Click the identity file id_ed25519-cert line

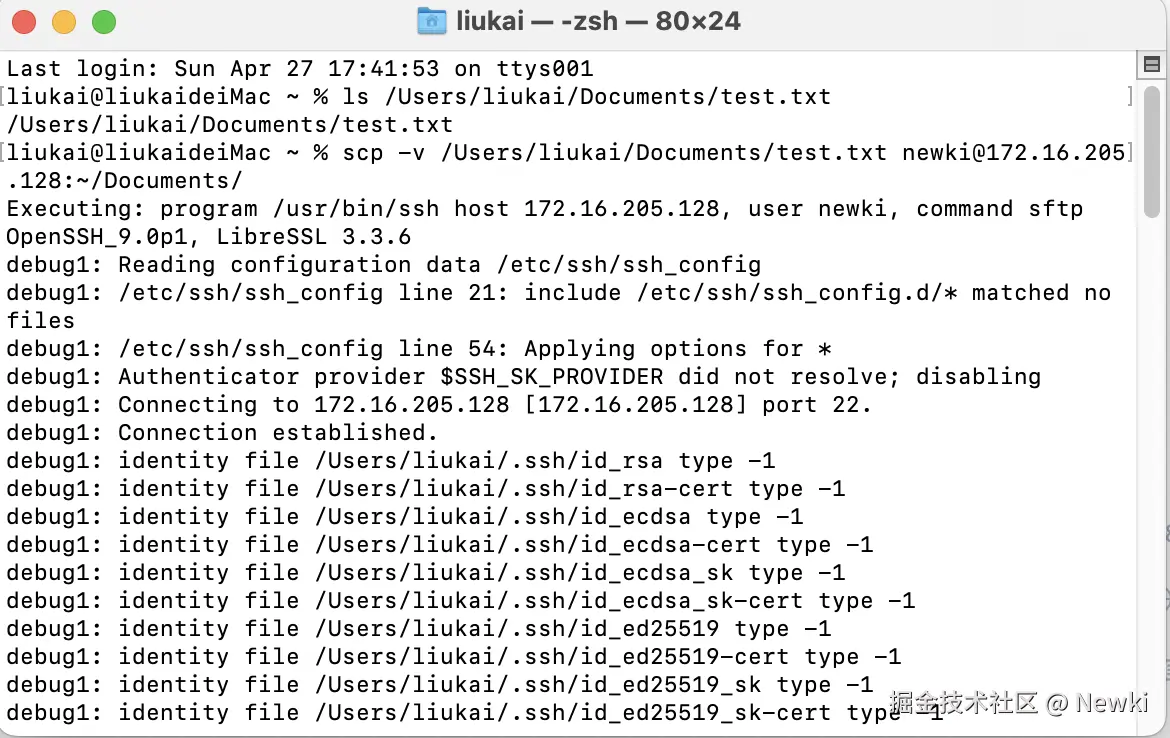(x=454, y=657)
